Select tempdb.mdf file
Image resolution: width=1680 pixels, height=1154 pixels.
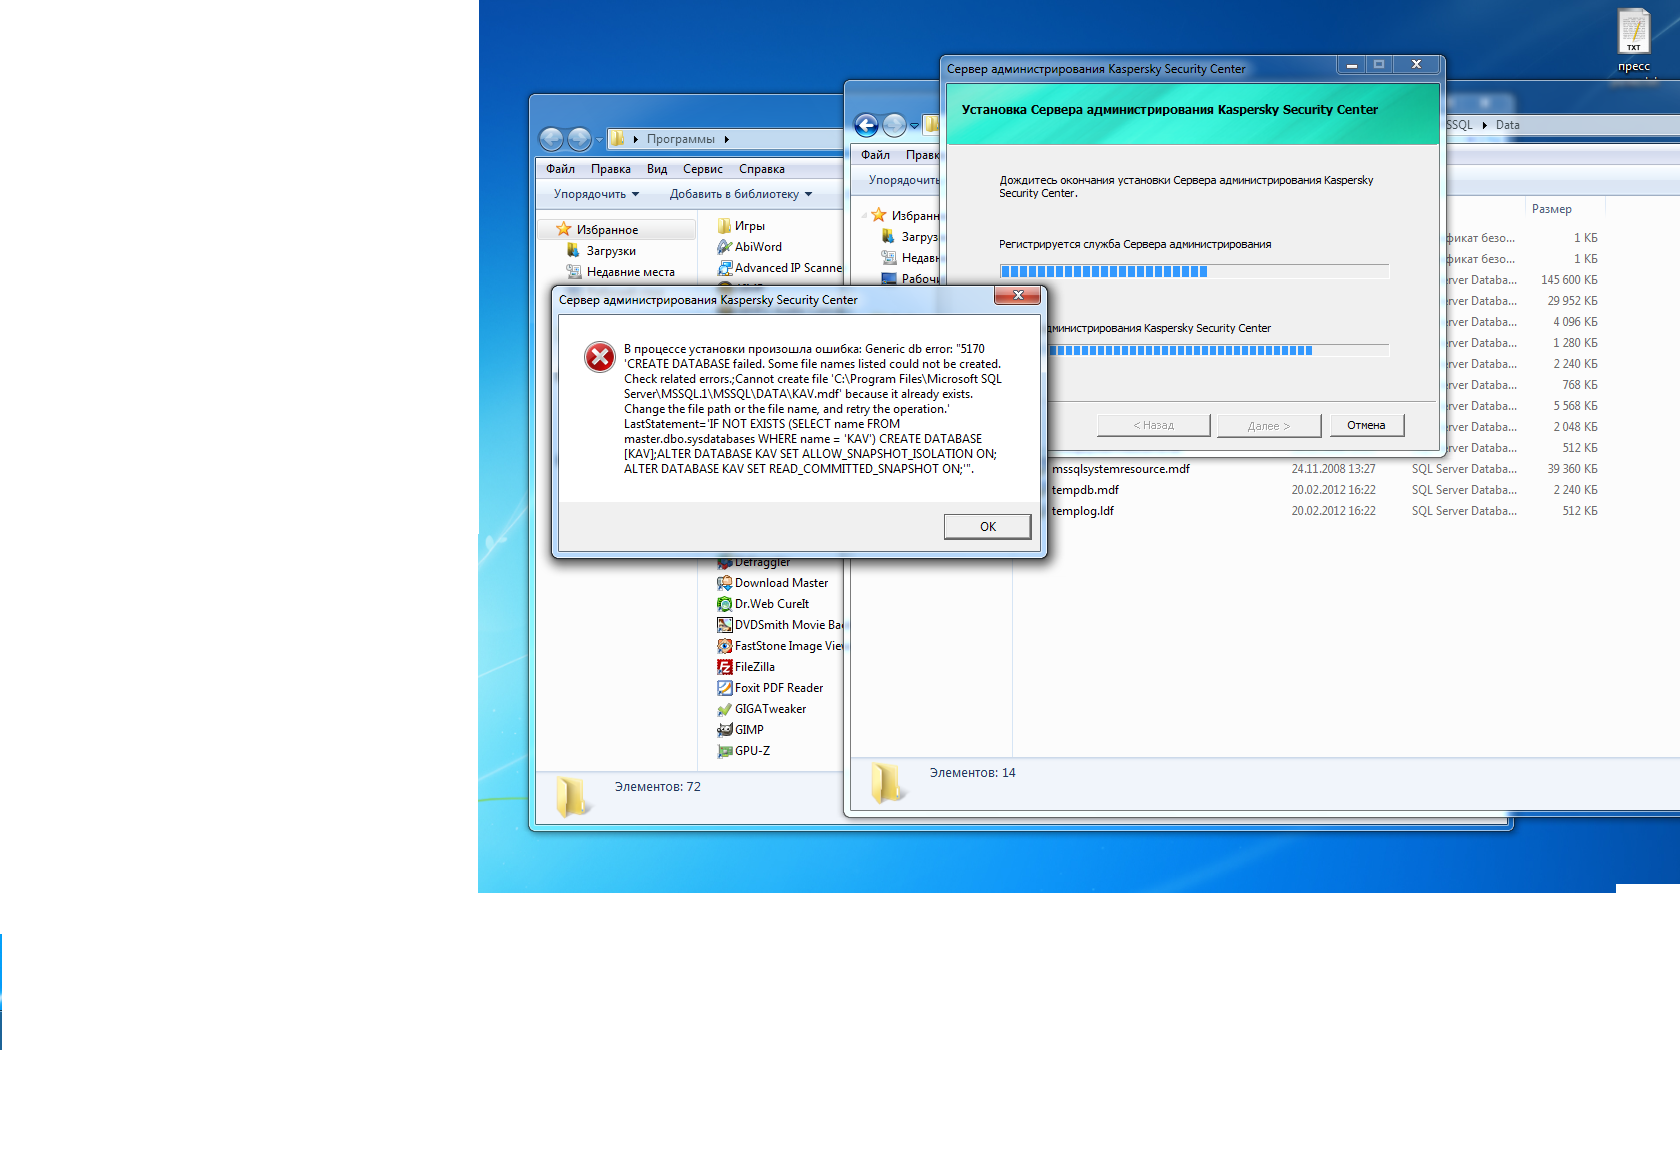coord(1085,490)
